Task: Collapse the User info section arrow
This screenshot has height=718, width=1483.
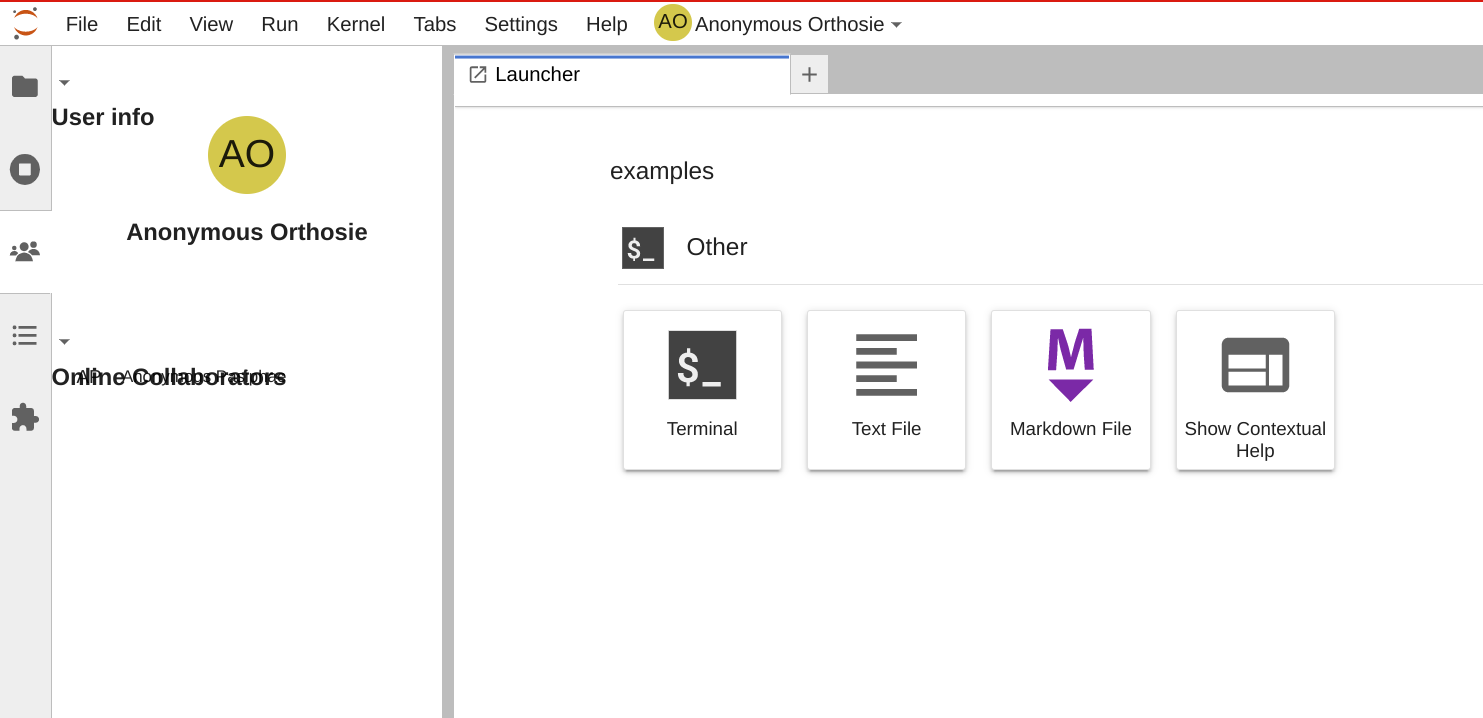Action: point(64,83)
